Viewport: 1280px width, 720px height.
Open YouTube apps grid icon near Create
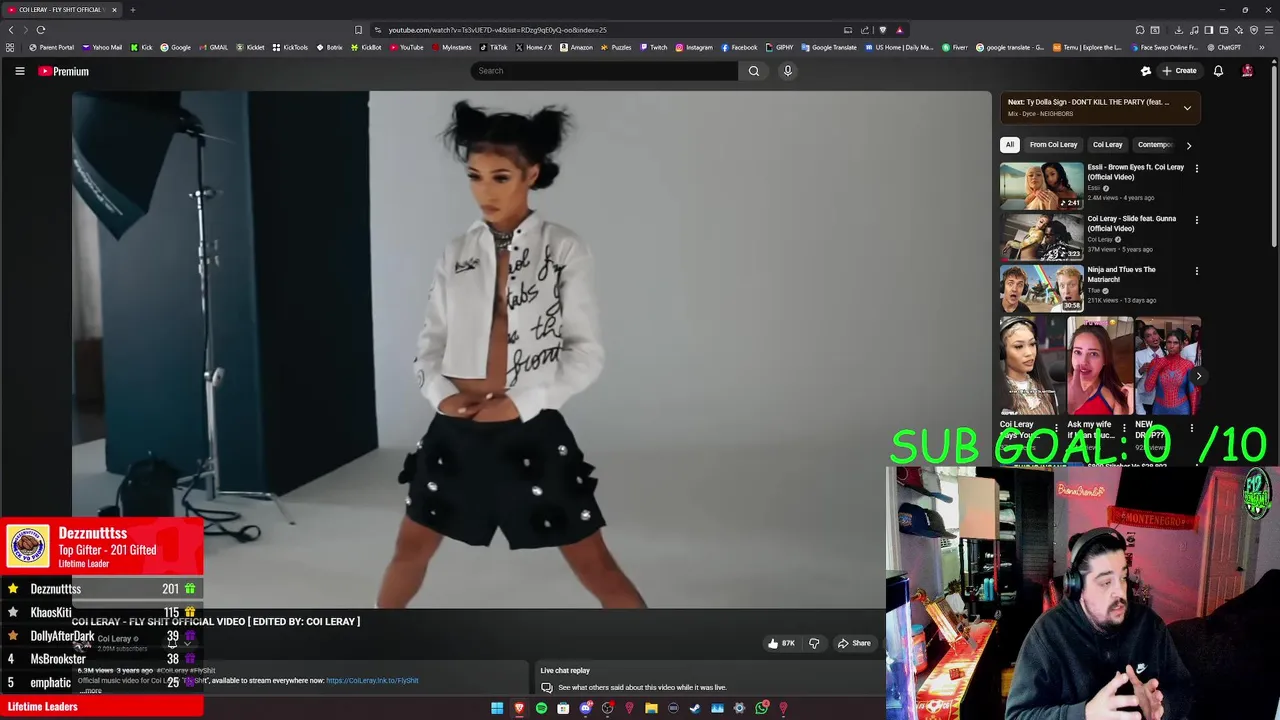tap(1146, 71)
